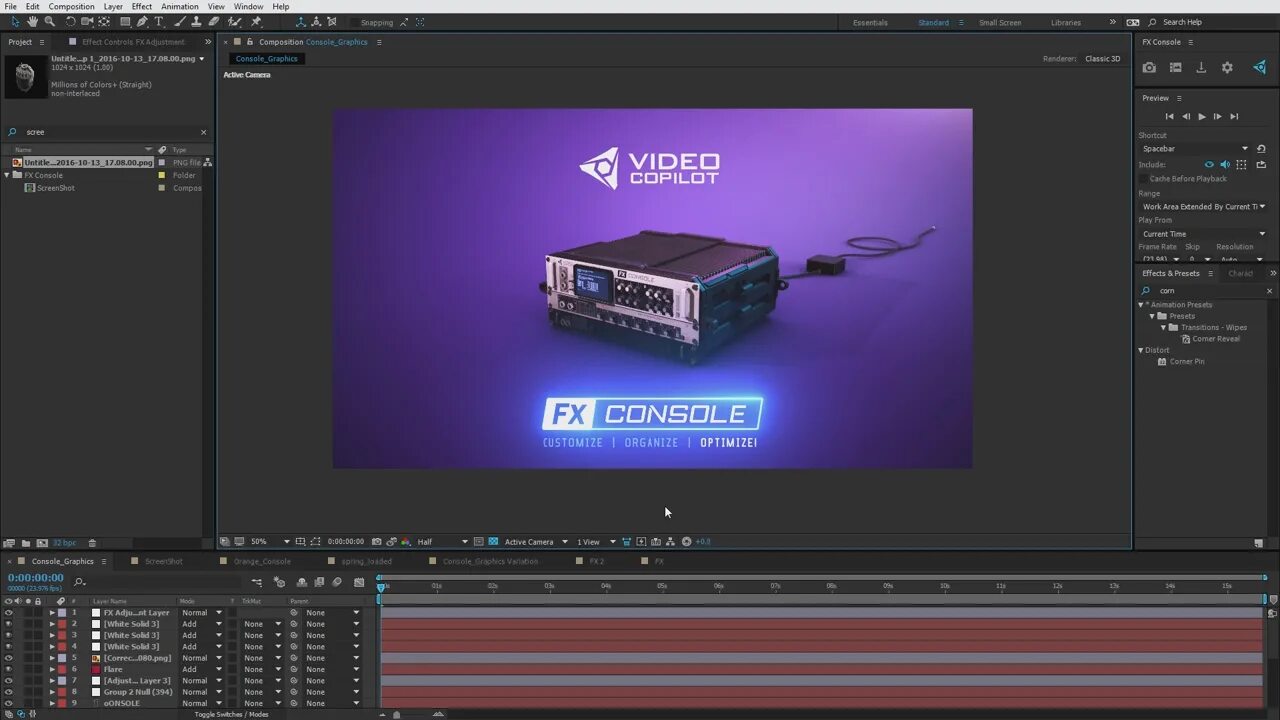The width and height of the screenshot is (1280, 720).
Task: Select the Zoom magnifier tool
Action: click(x=50, y=21)
